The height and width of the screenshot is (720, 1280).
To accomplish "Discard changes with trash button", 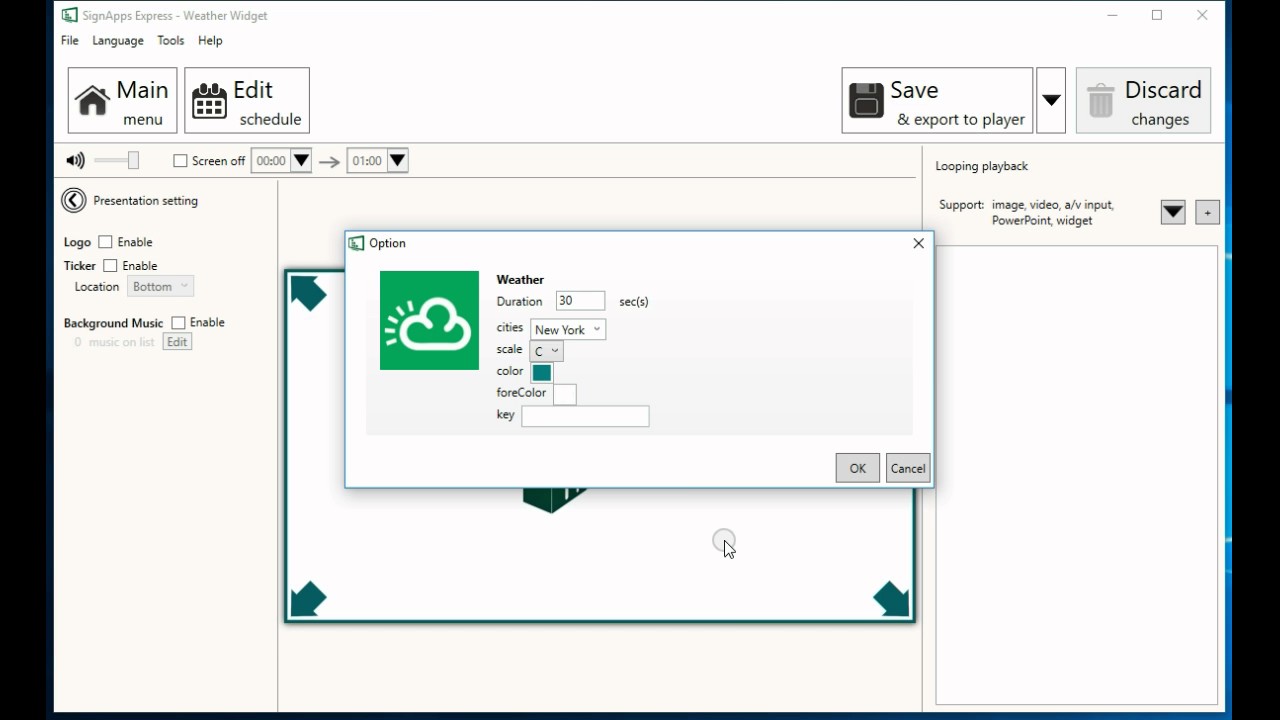I will 1143,100.
